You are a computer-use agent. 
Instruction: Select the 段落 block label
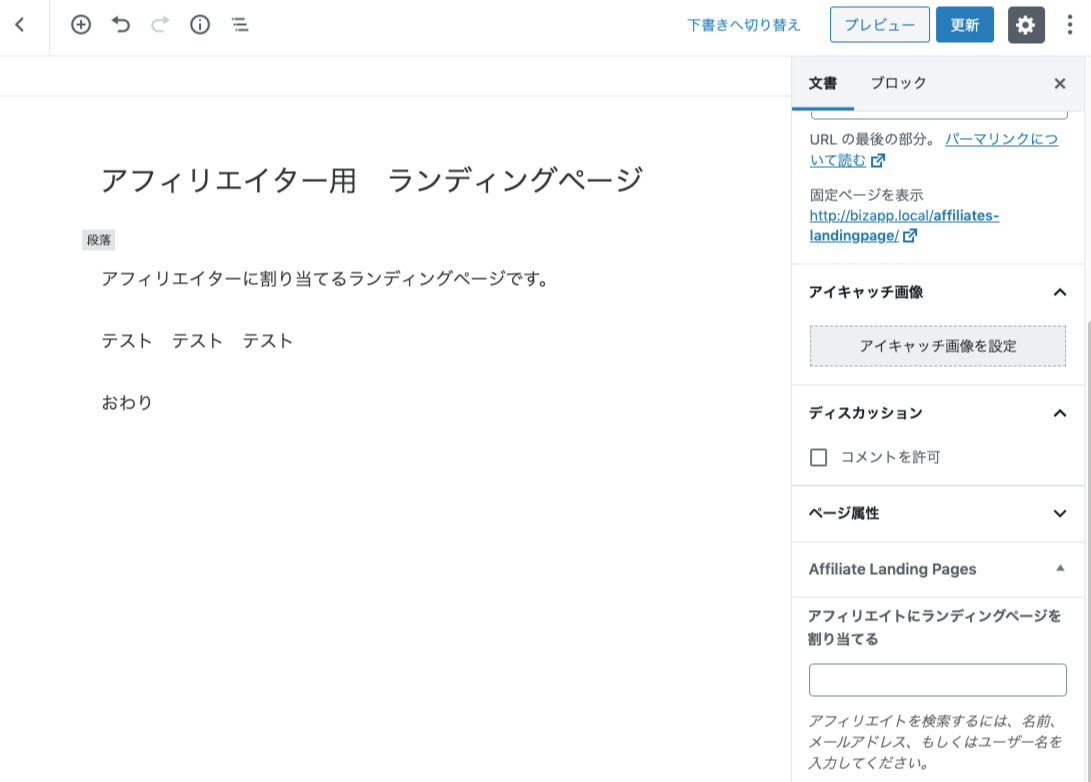(x=99, y=240)
